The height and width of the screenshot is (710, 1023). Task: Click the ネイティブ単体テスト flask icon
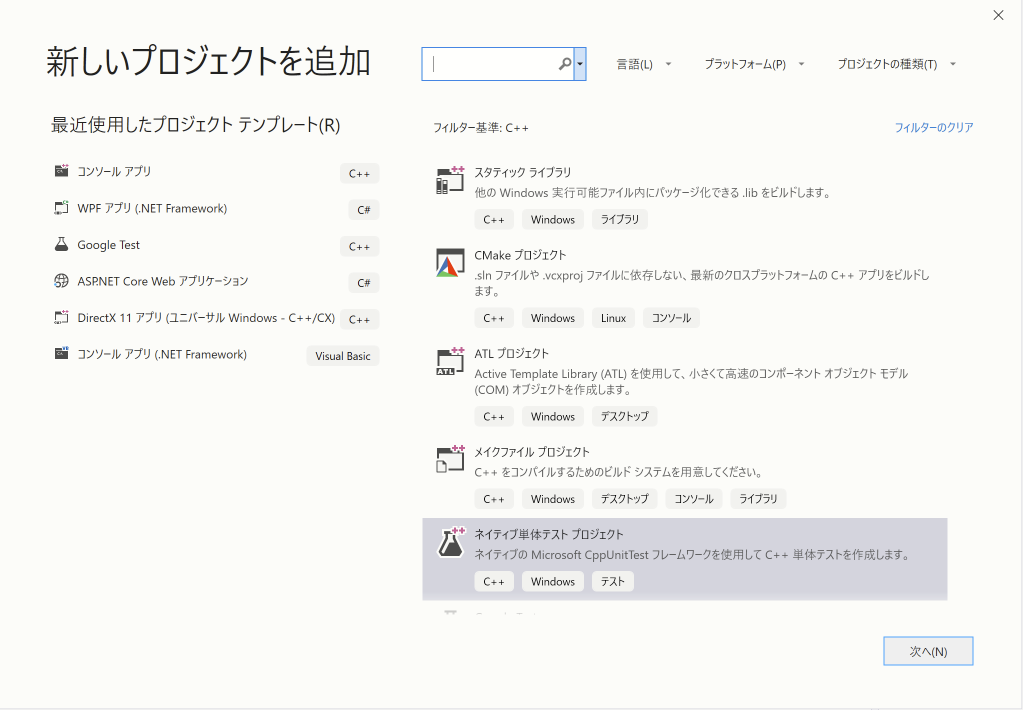click(x=450, y=542)
